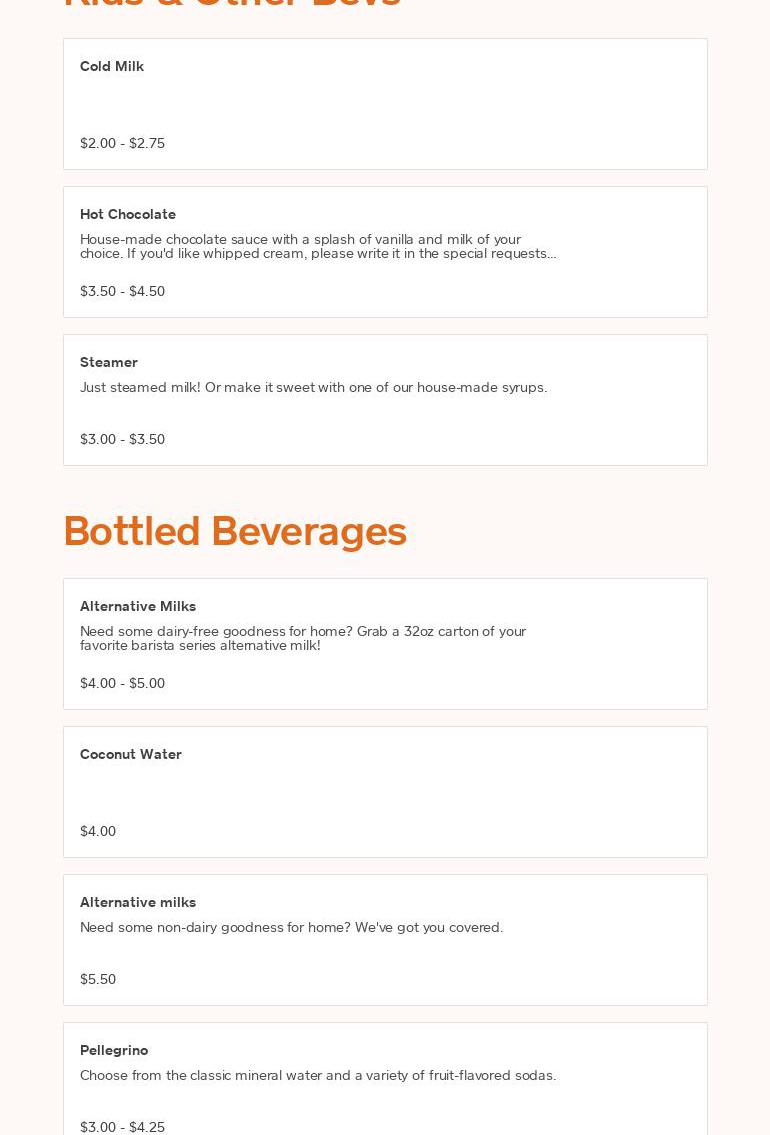This screenshot has width=770, height=1135.
Task: Click the 'Just steamed milk!' description
Action: pos(313,387)
